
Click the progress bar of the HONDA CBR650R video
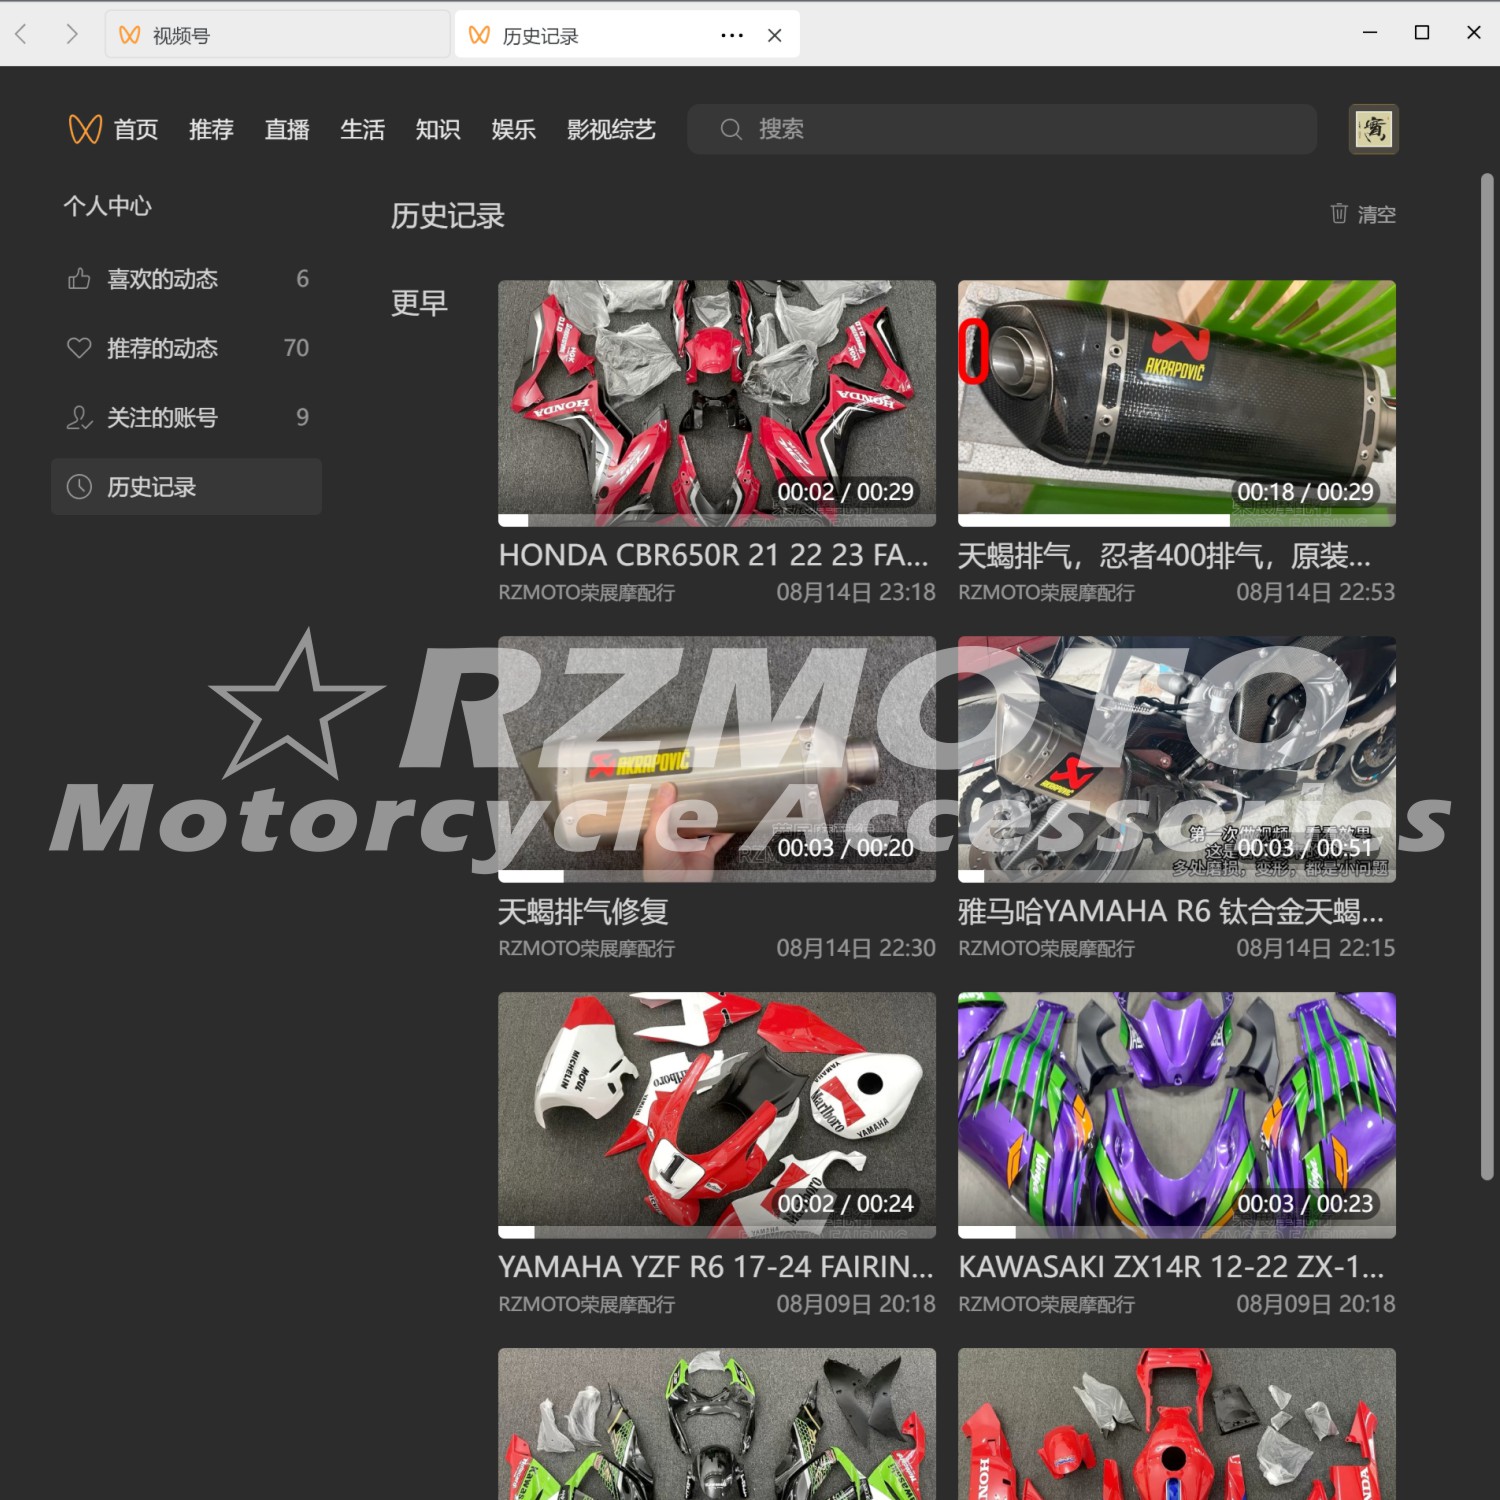pyautogui.click(x=717, y=521)
